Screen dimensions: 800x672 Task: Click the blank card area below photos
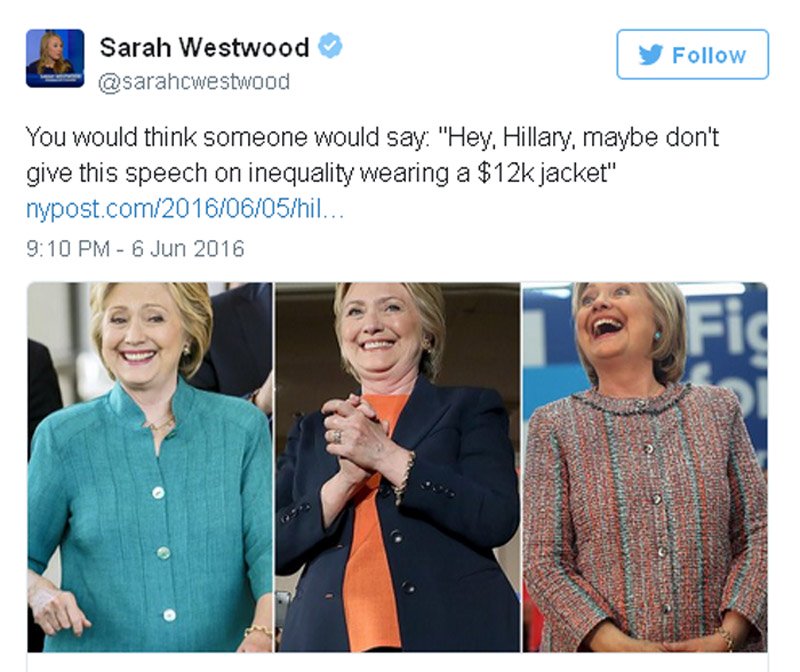pos(397,662)
